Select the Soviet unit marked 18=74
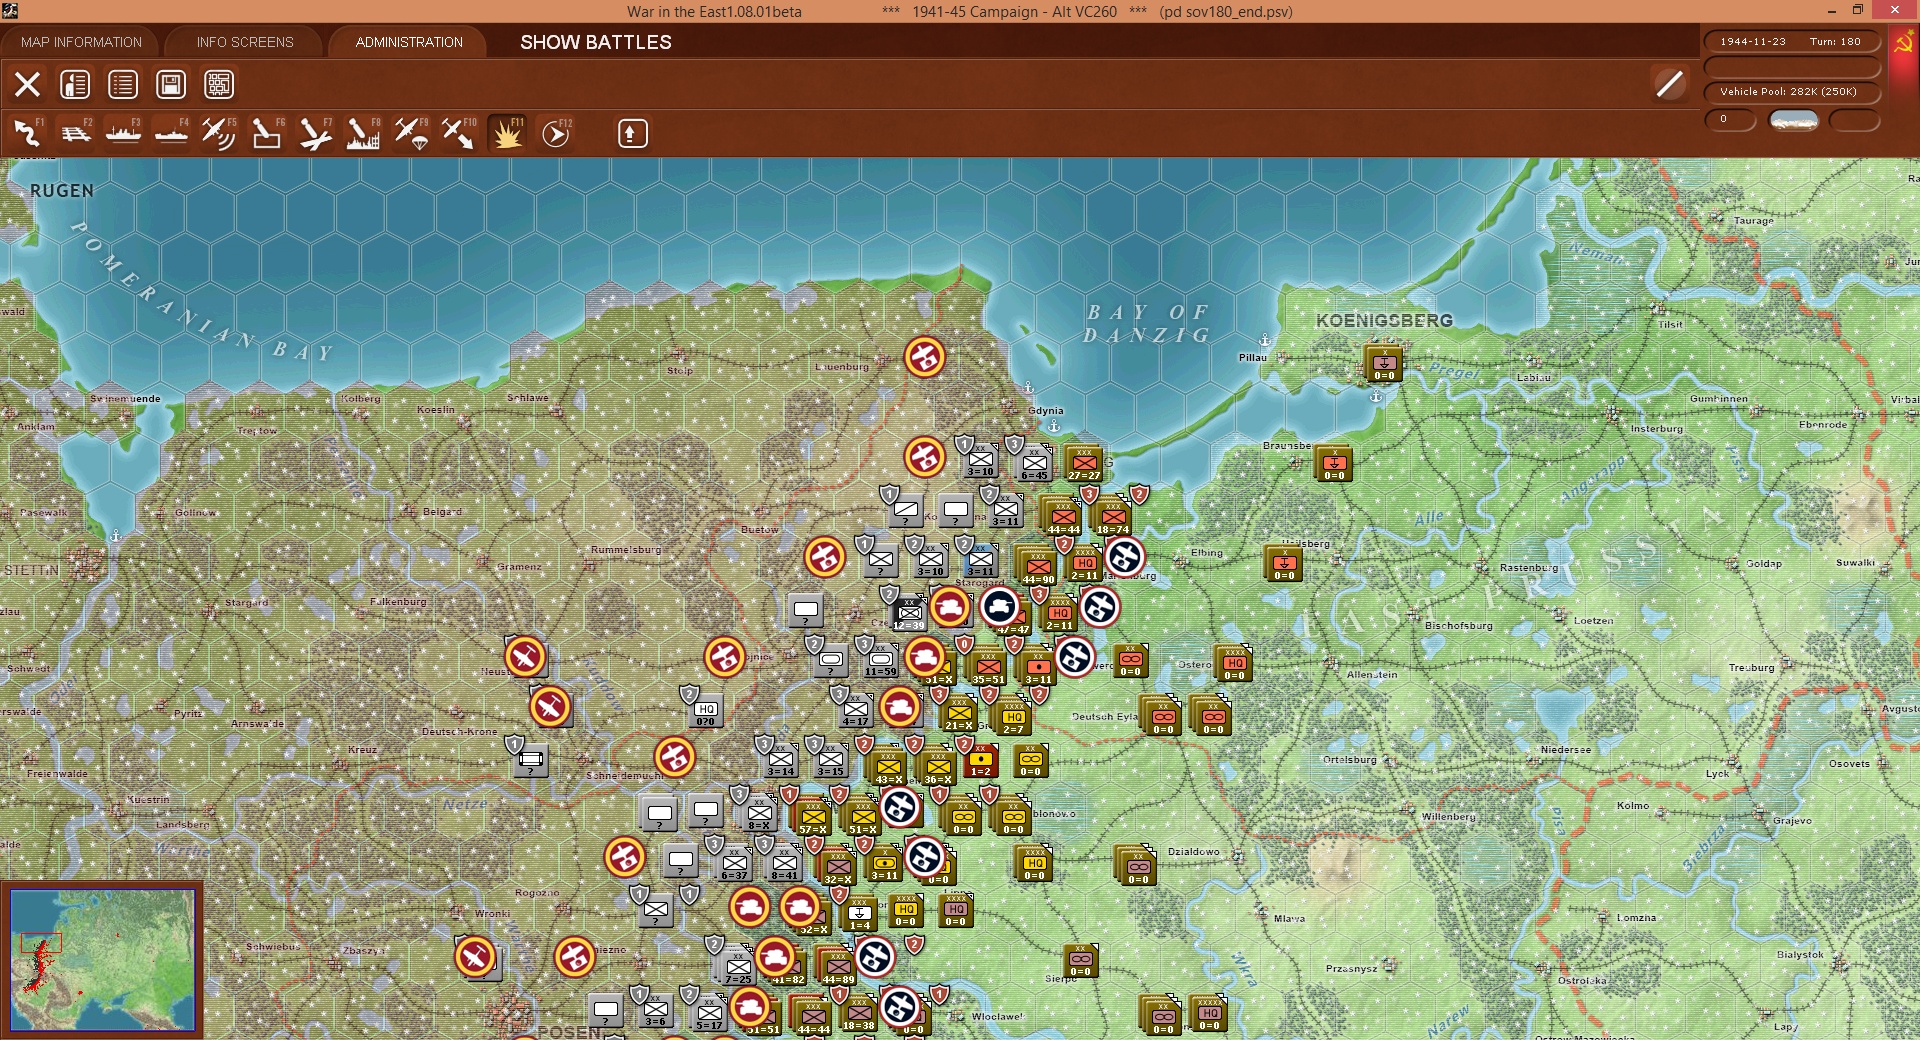Screen dimensions: 1920x1040 coord(1112,517)
